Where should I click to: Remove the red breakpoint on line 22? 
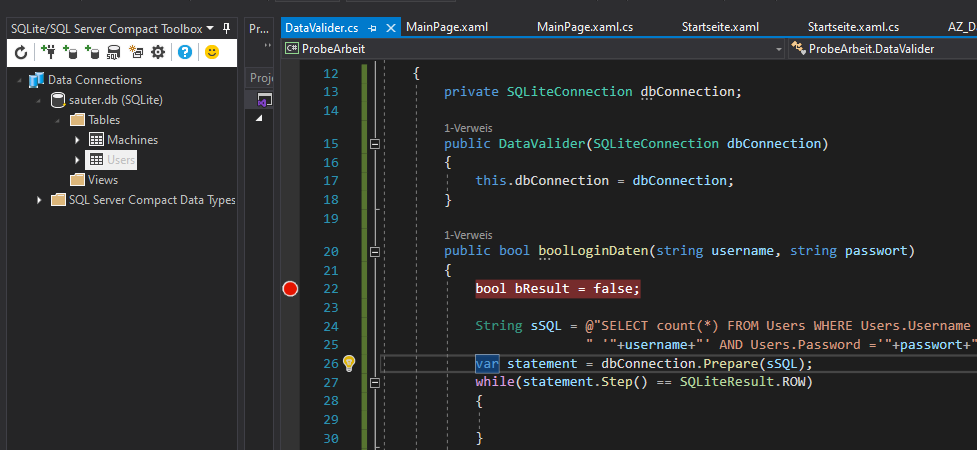tap(290, 289)
